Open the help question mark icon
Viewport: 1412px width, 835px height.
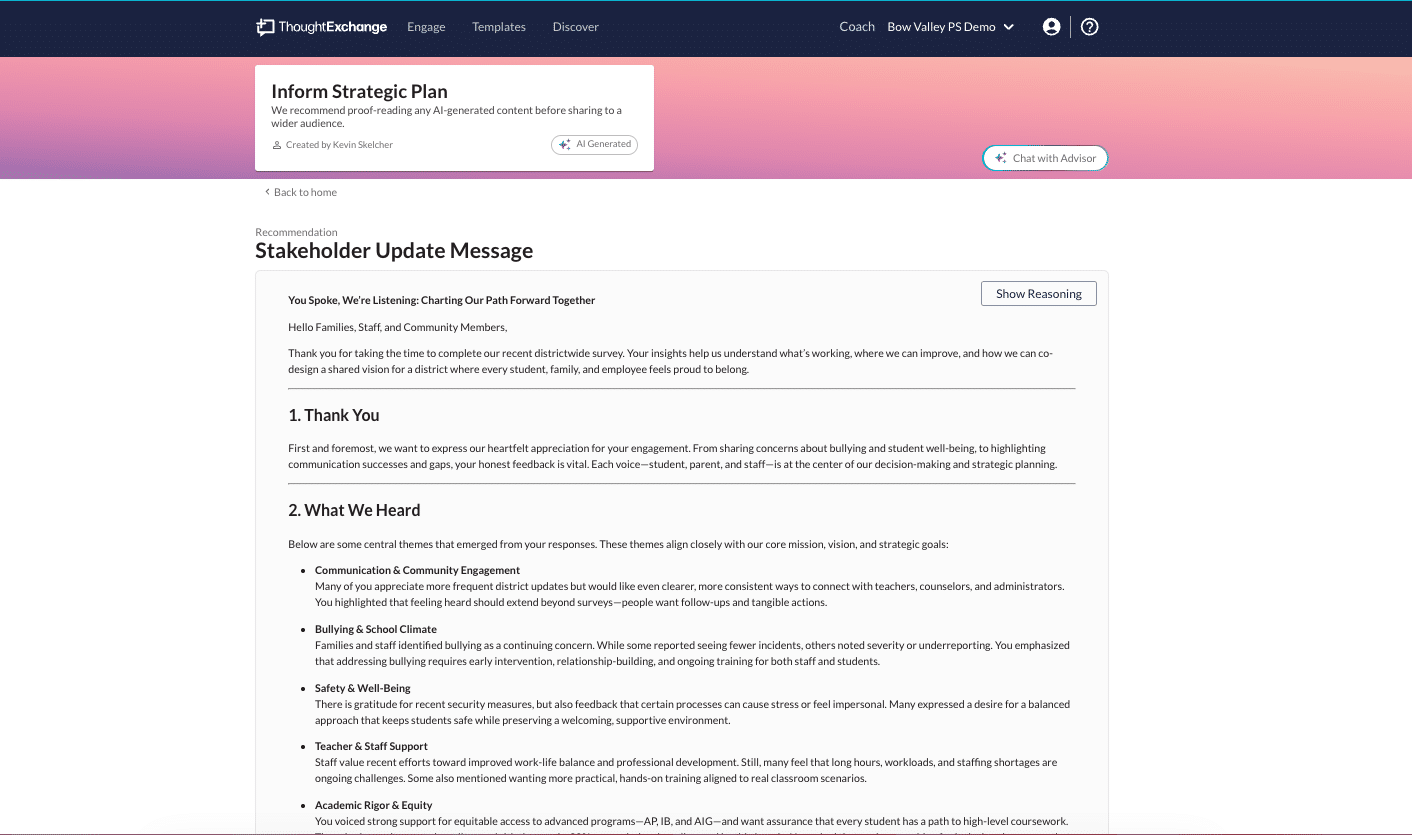pos(1090,27)
